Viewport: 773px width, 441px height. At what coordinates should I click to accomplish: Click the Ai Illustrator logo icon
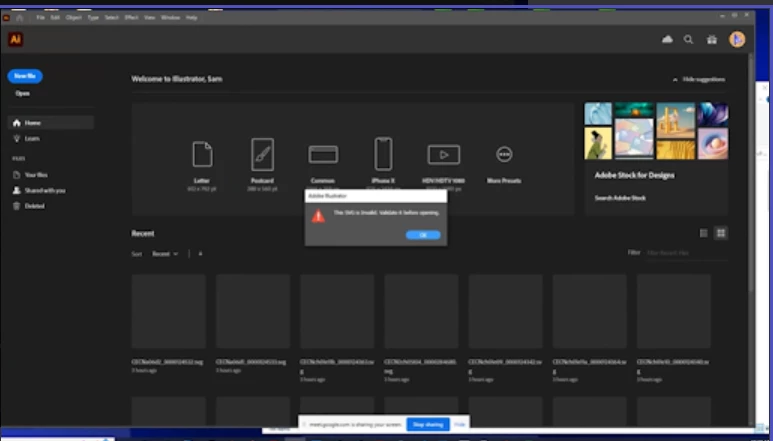(x=15, y=39)
